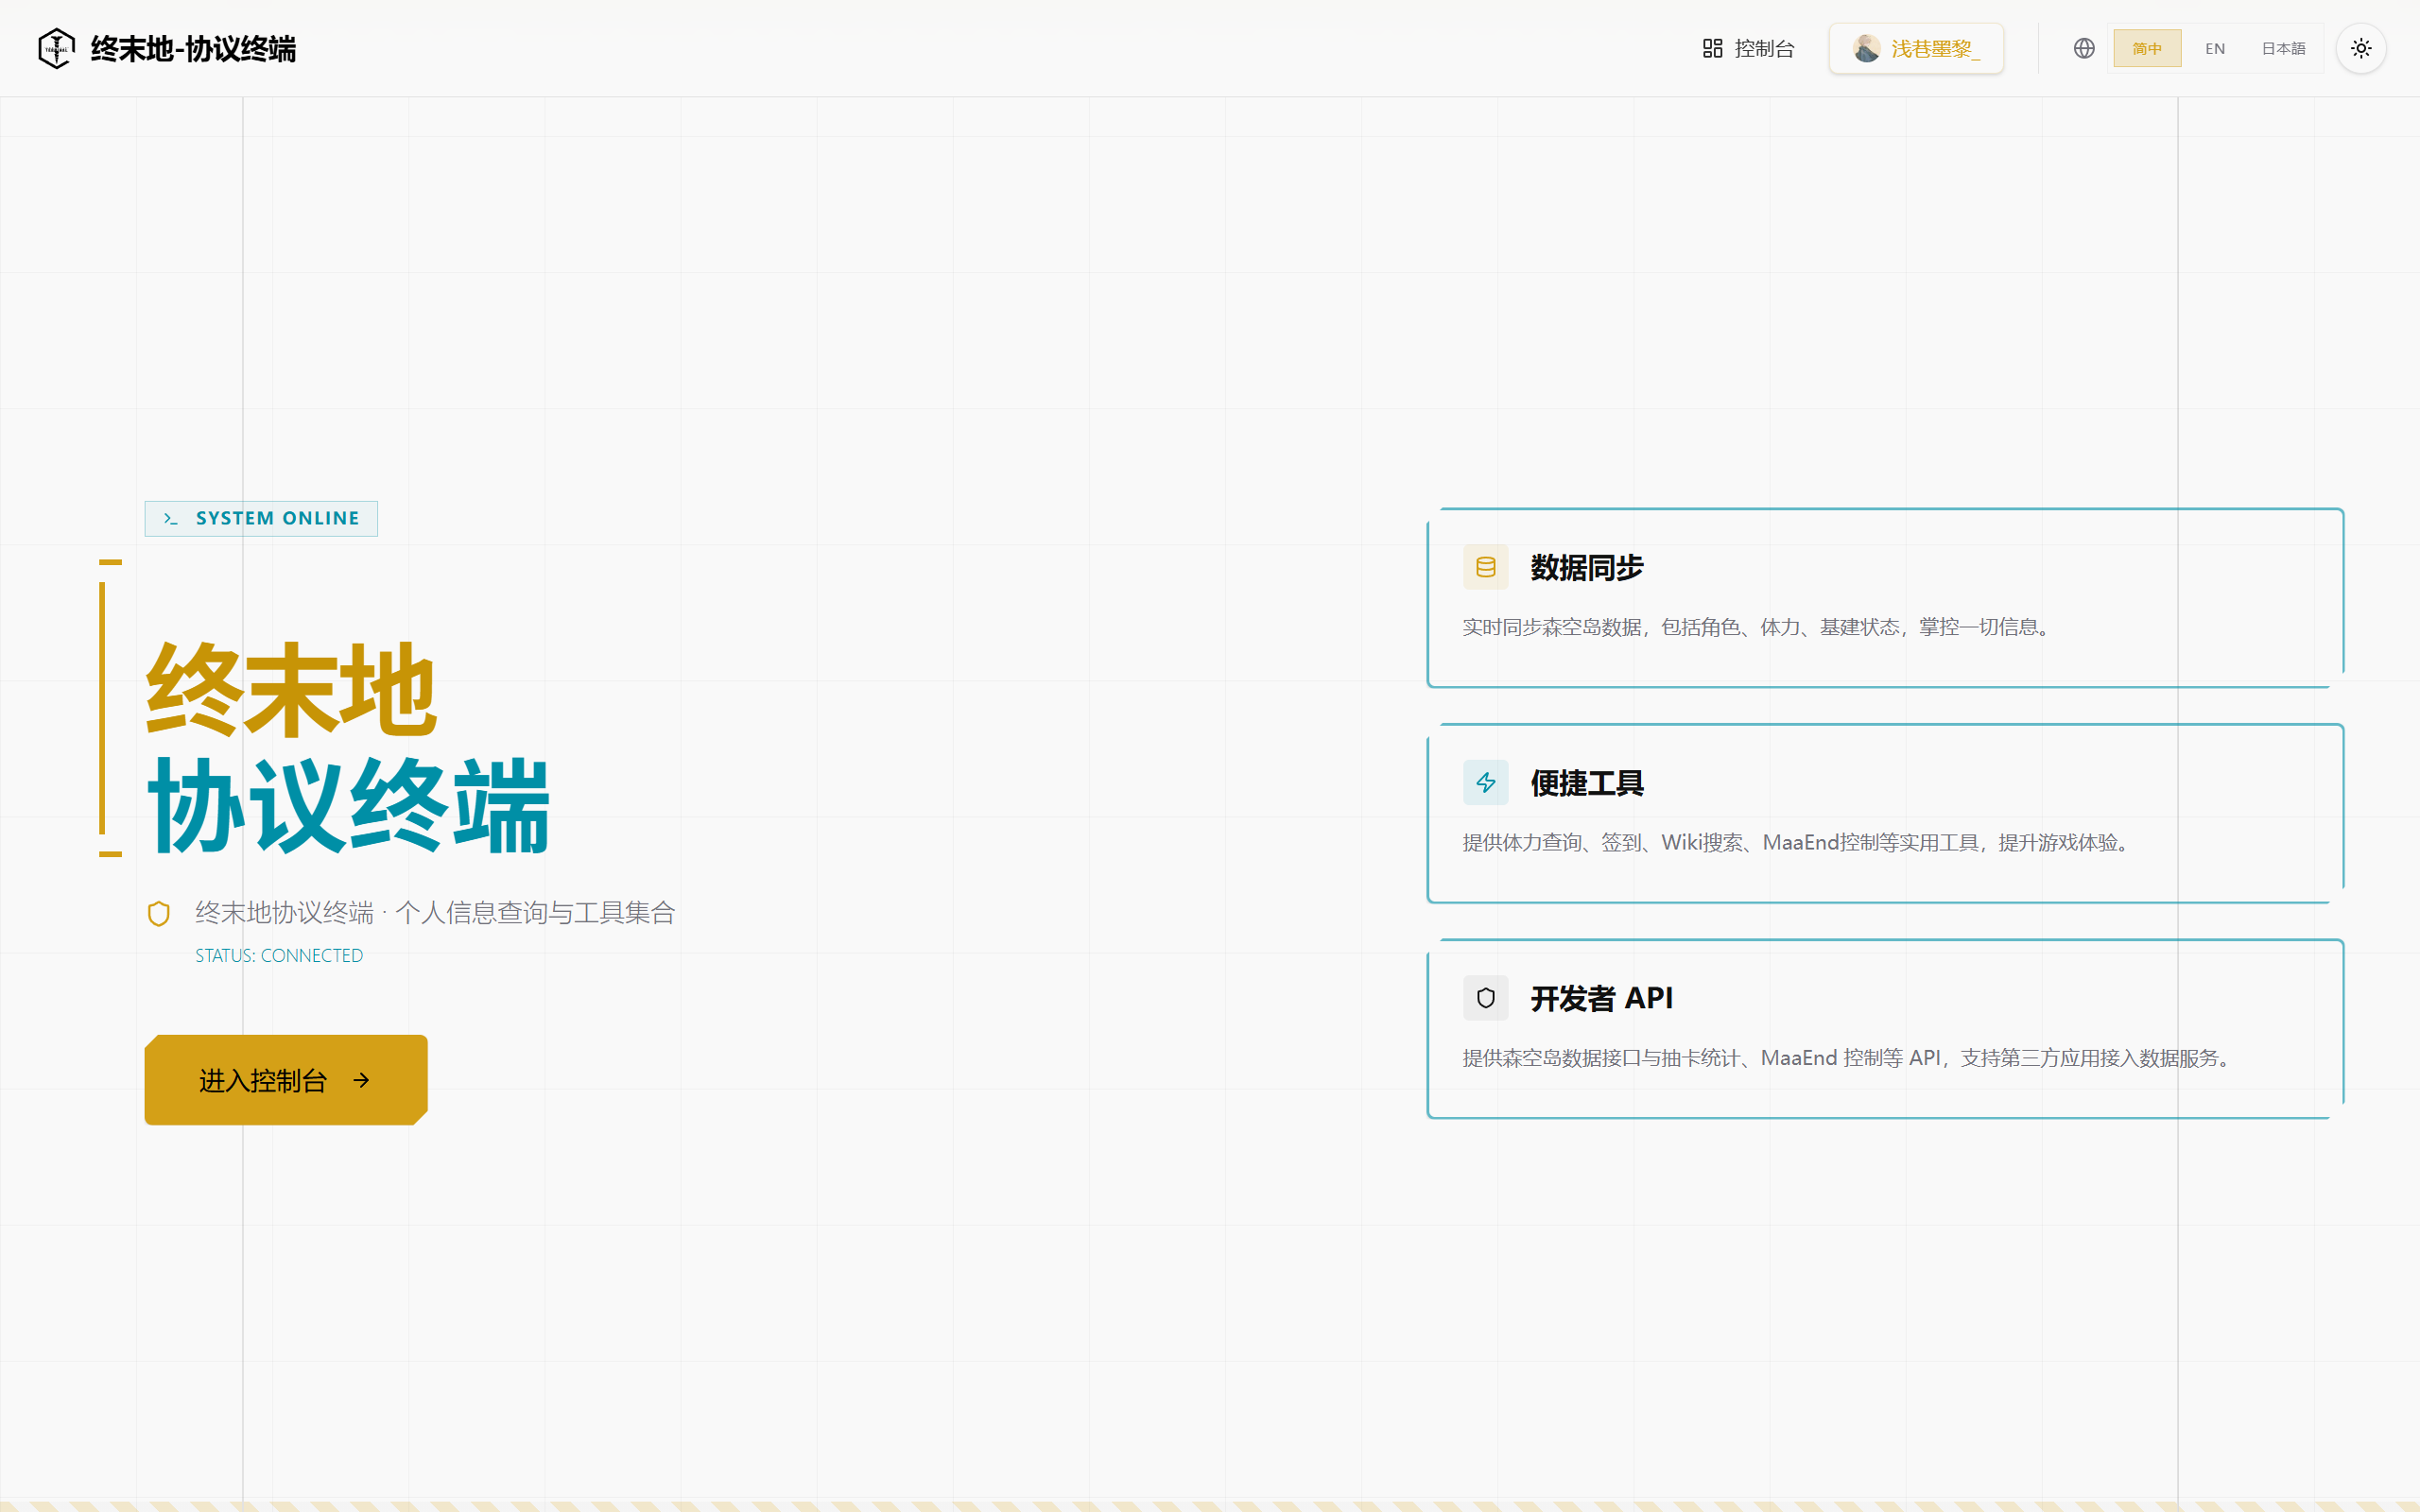
Task: Click the 控制台 grid icon in header
Action: pos(1712,48)
